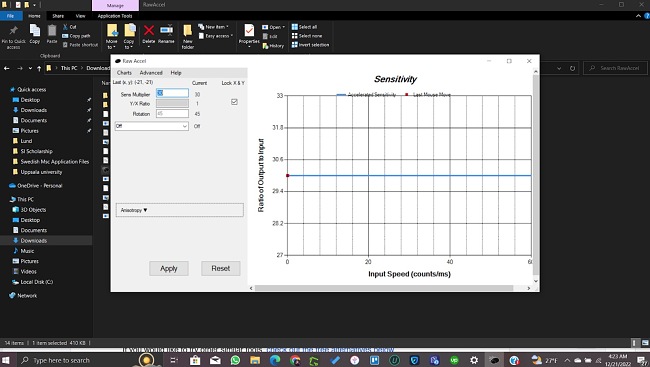
Task: Open the Help menu in Raw Accel
Action: coord(176,73)
